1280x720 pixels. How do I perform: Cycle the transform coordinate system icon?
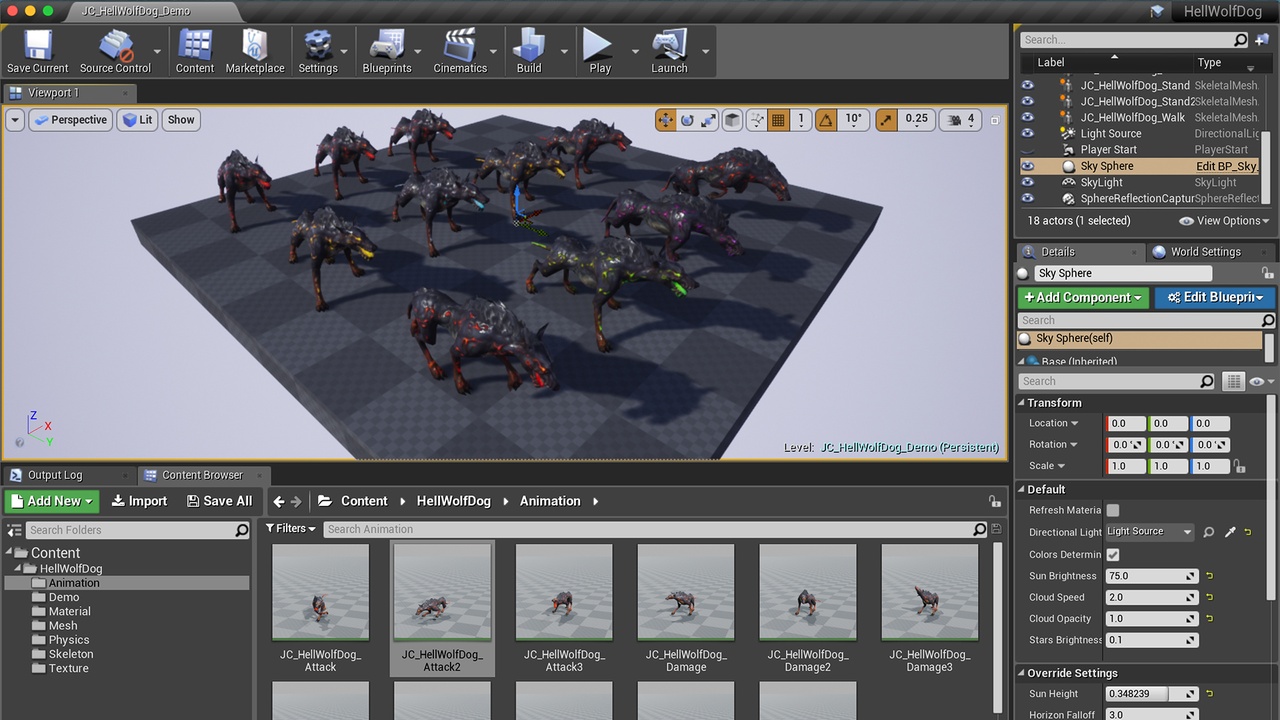[x=732, y=120]
